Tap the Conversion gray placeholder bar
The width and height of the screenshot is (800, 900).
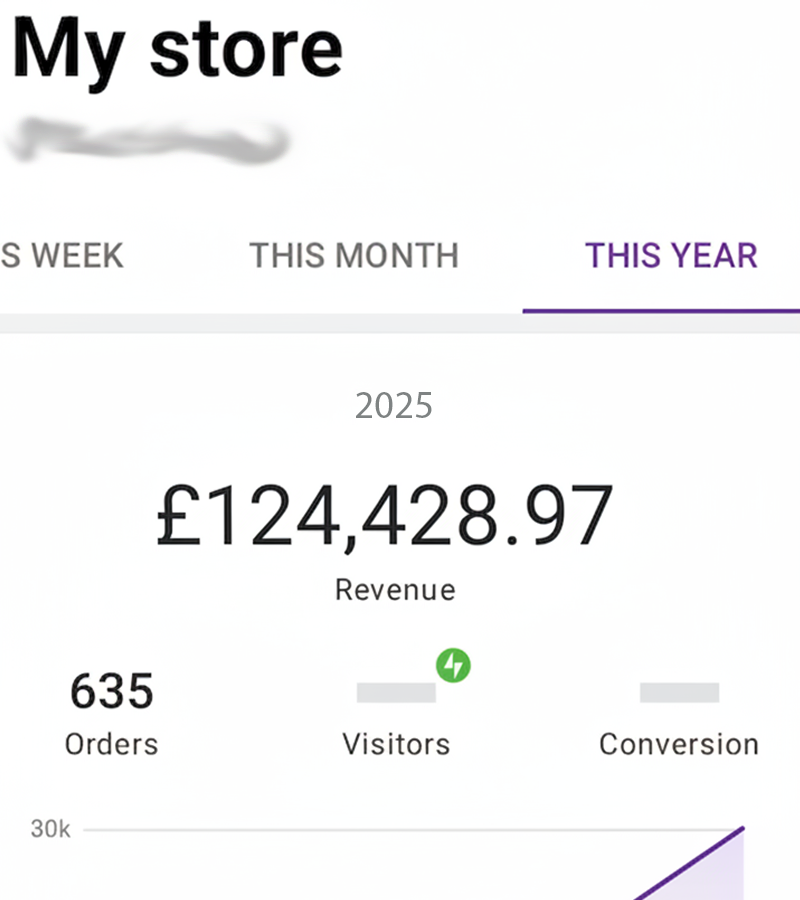pyautogui.click(x=679, y=693)
